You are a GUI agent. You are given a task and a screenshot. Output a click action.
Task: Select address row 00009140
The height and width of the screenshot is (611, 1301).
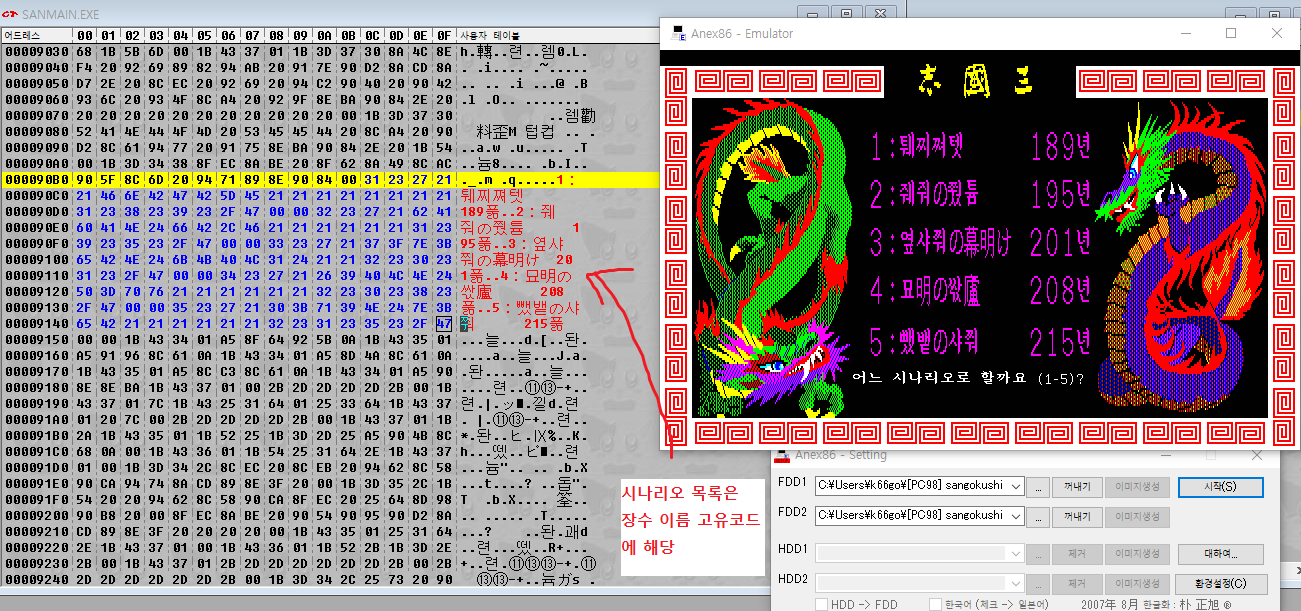(x=35, y=324)
